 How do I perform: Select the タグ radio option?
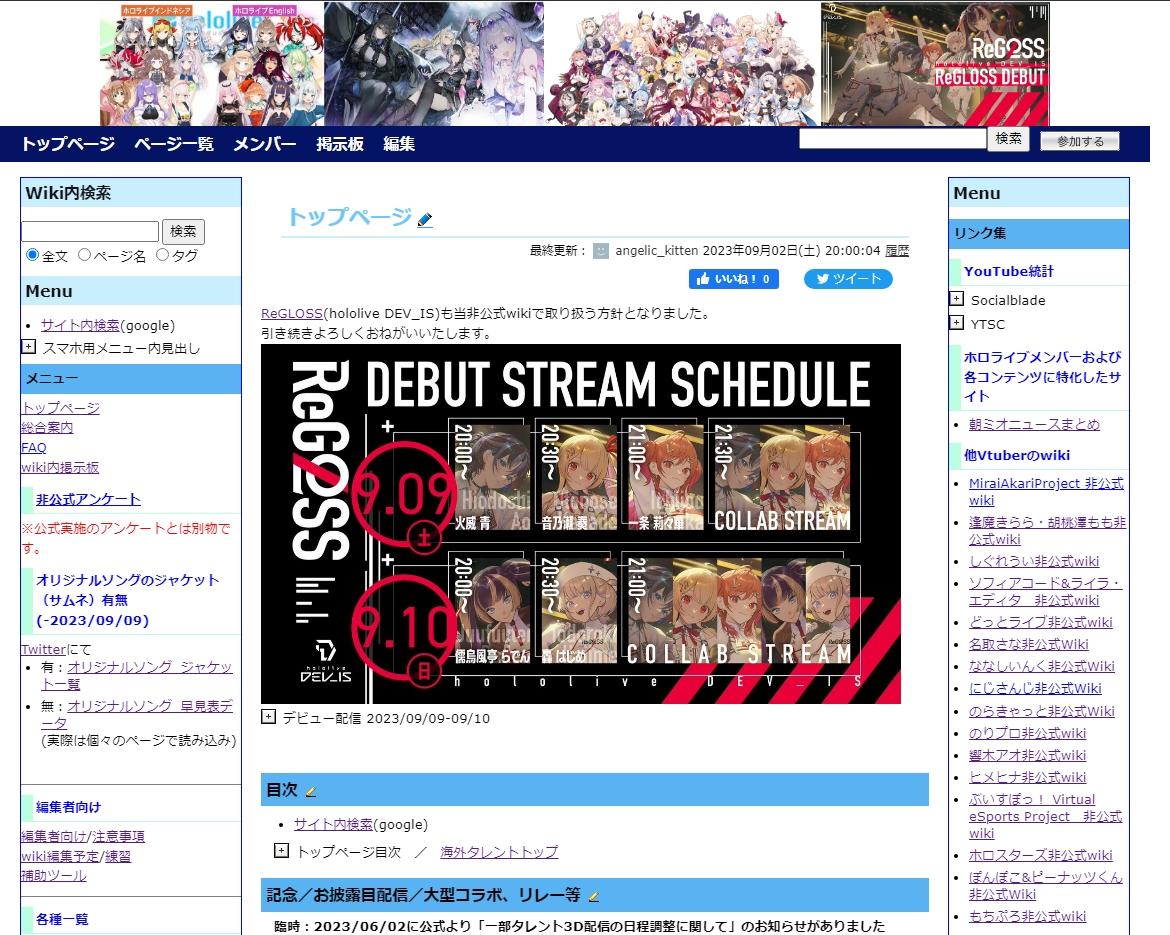pyautogui.click(x=162, y=255)
